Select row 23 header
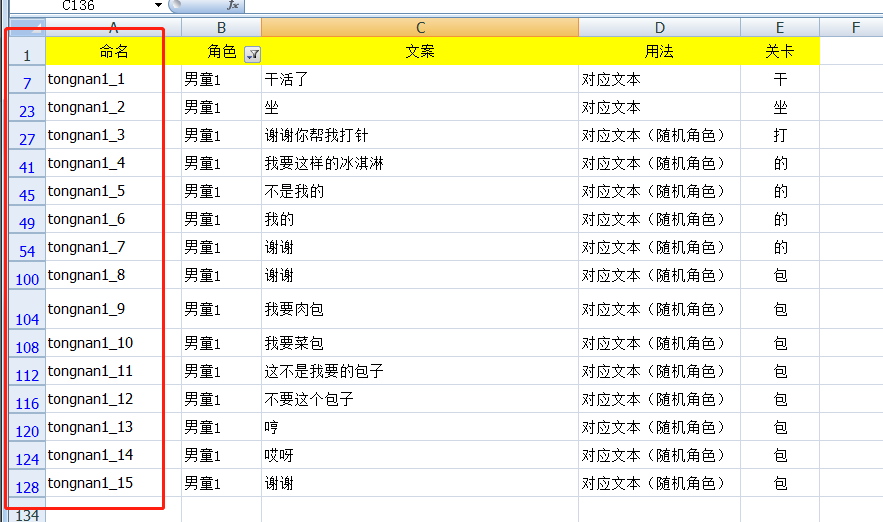Image resolution: width=883 pixels, height=522 pixels. pos(27,107)
